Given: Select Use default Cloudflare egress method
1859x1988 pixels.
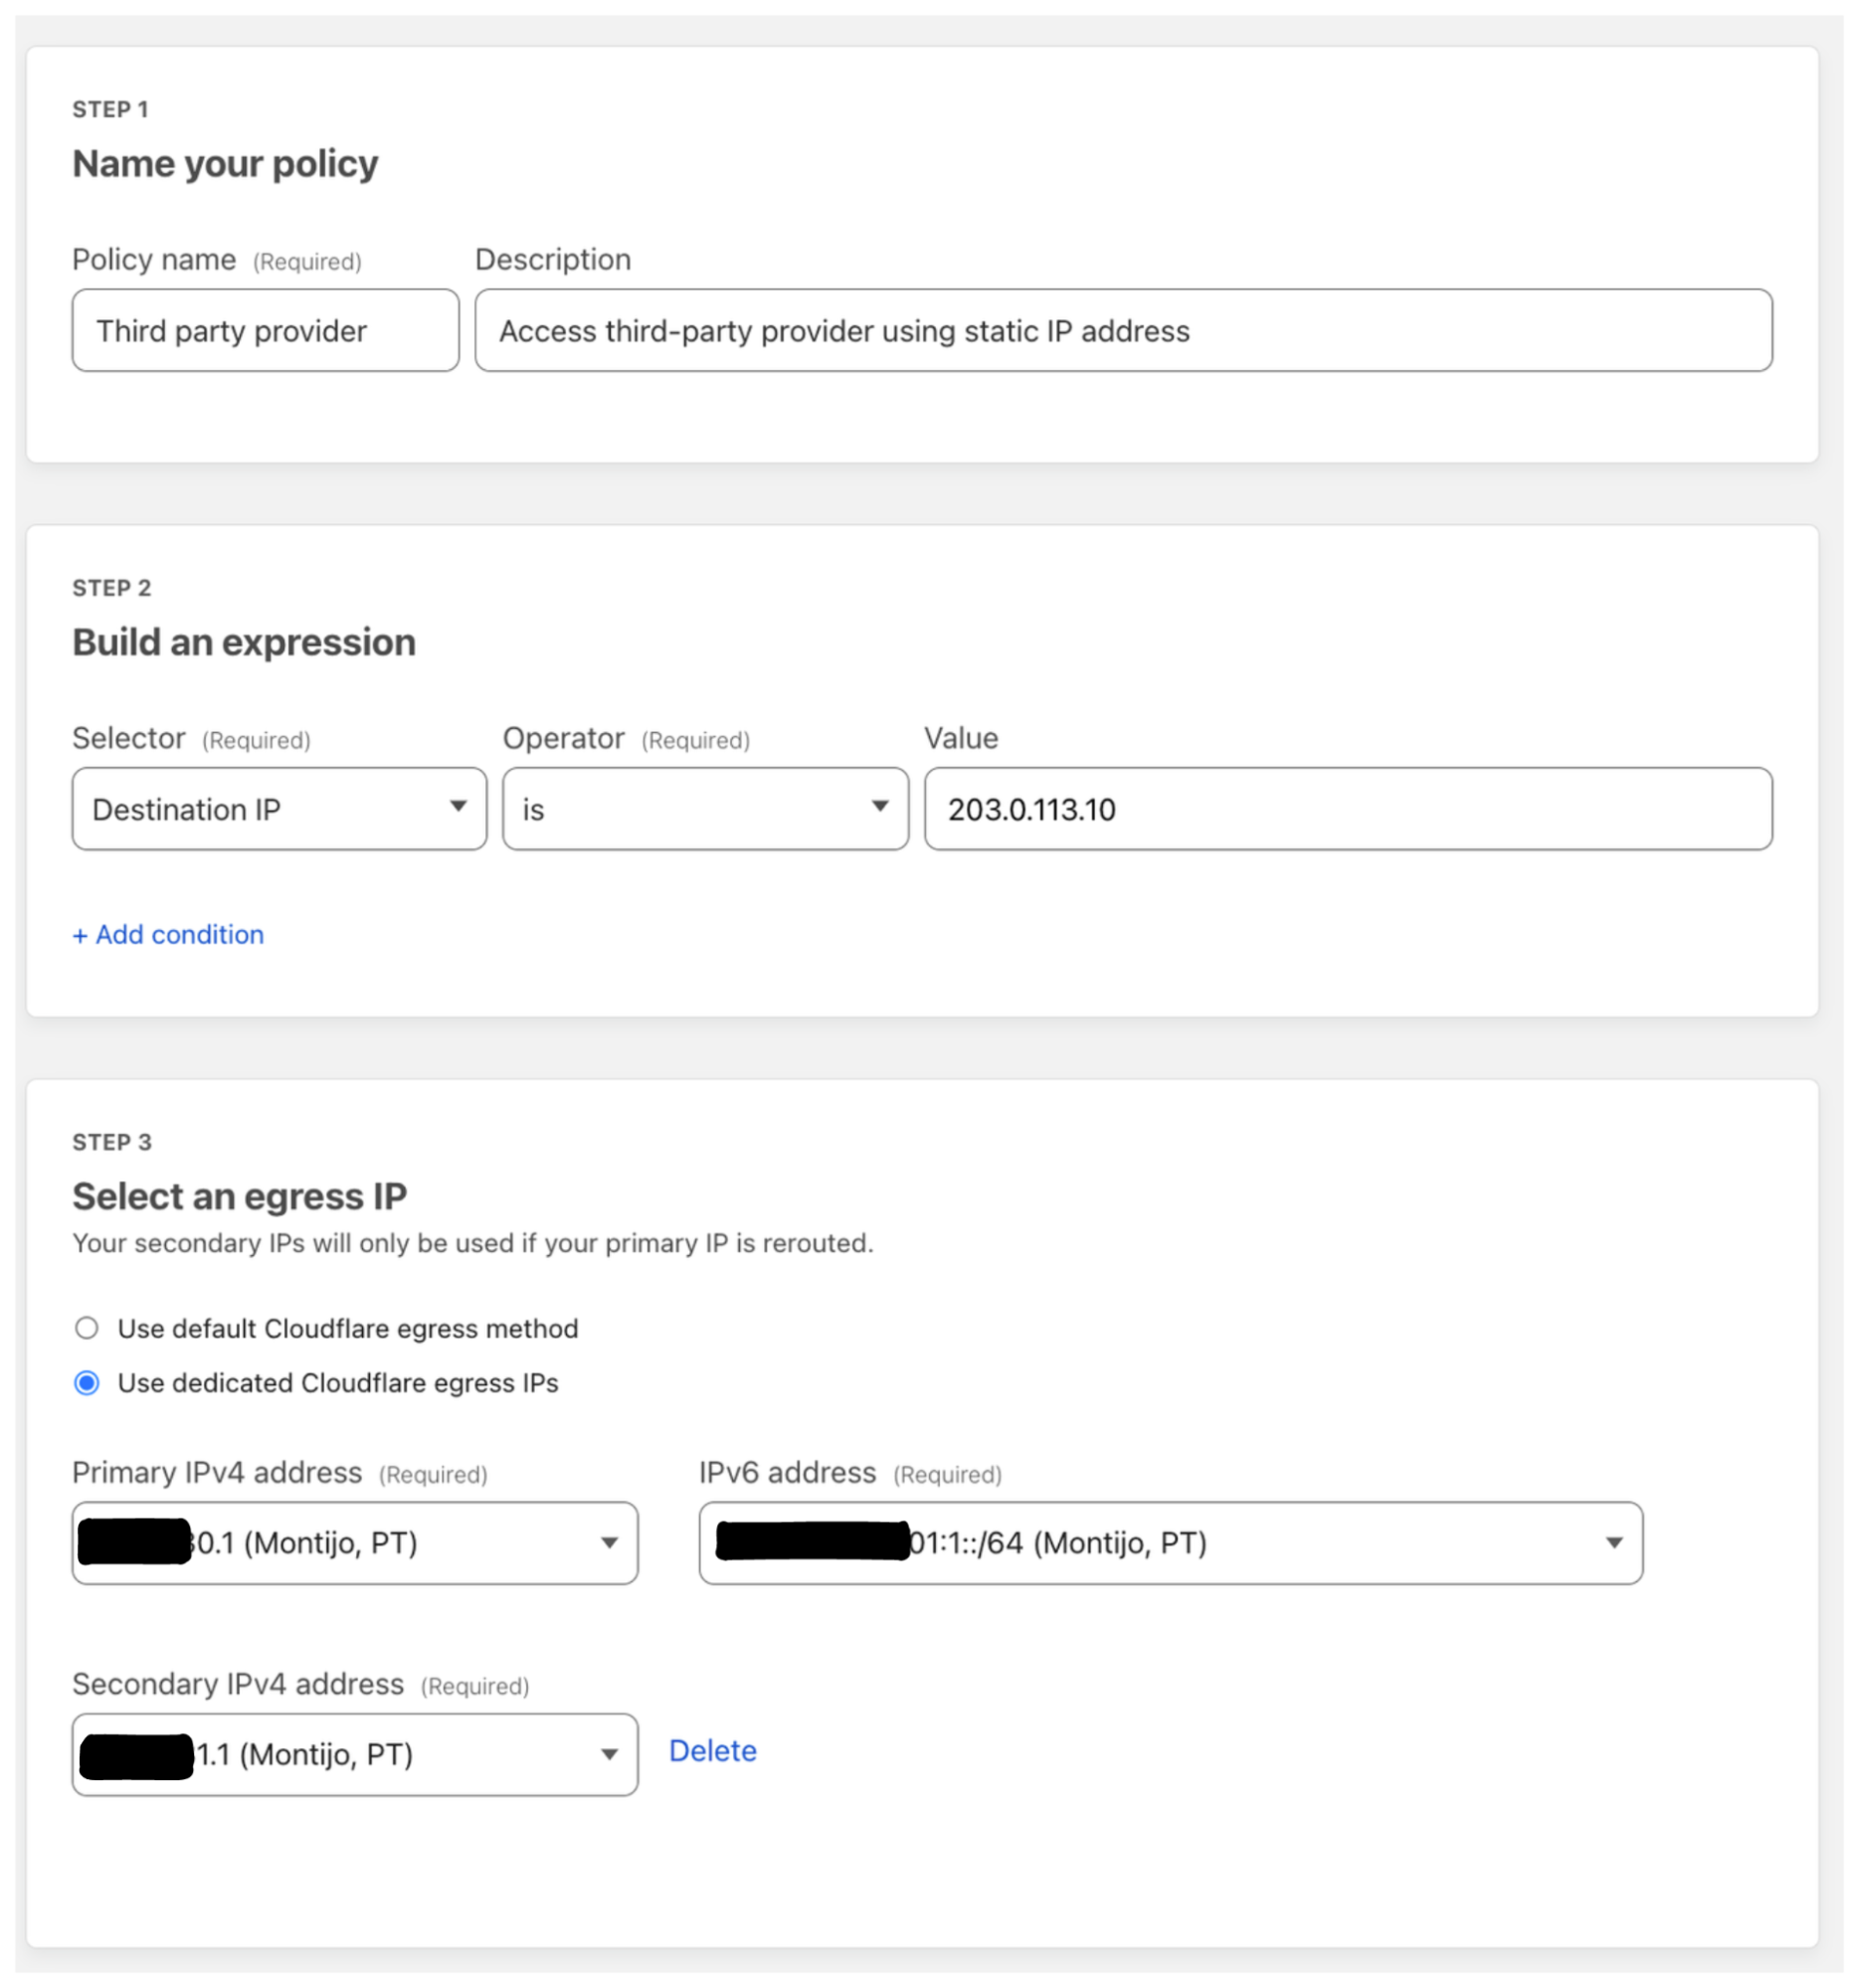Looking at the screenshot, I should click(87, 1328).
